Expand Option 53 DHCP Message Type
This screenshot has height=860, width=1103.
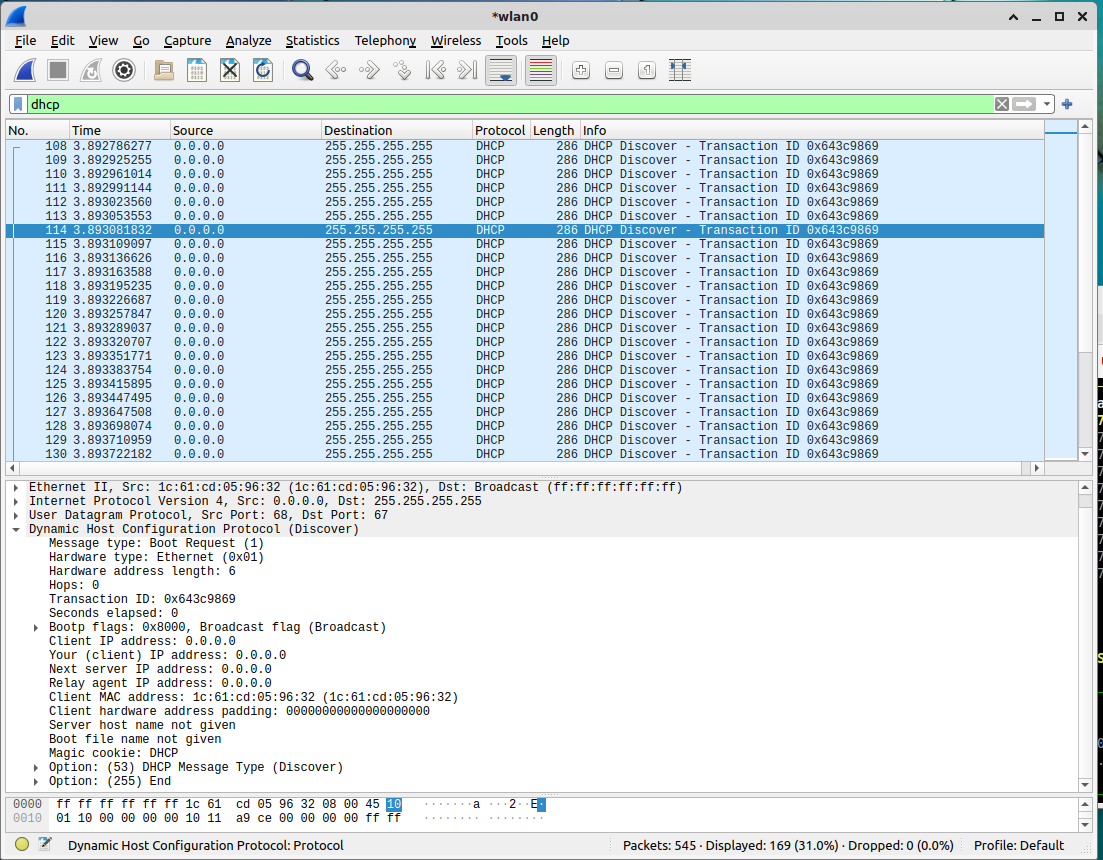coord(36,767)
